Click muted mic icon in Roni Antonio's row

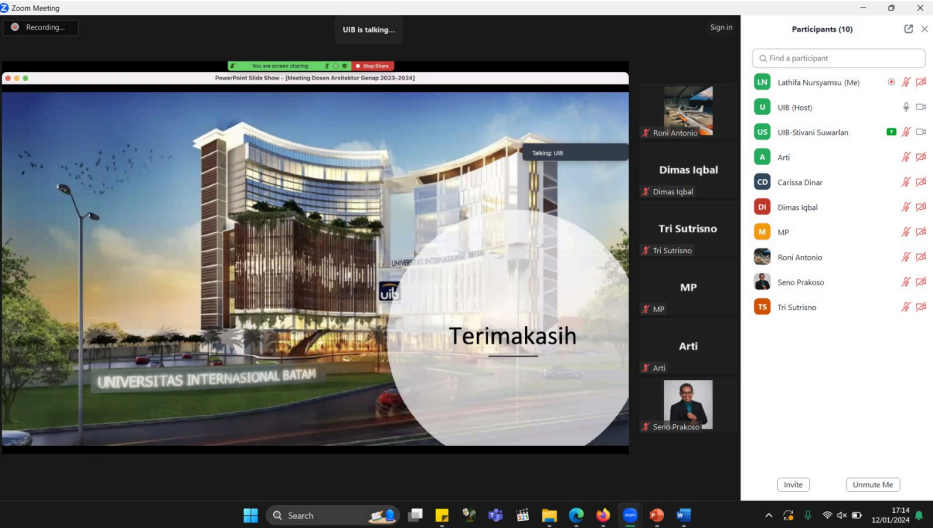(906, 257)
